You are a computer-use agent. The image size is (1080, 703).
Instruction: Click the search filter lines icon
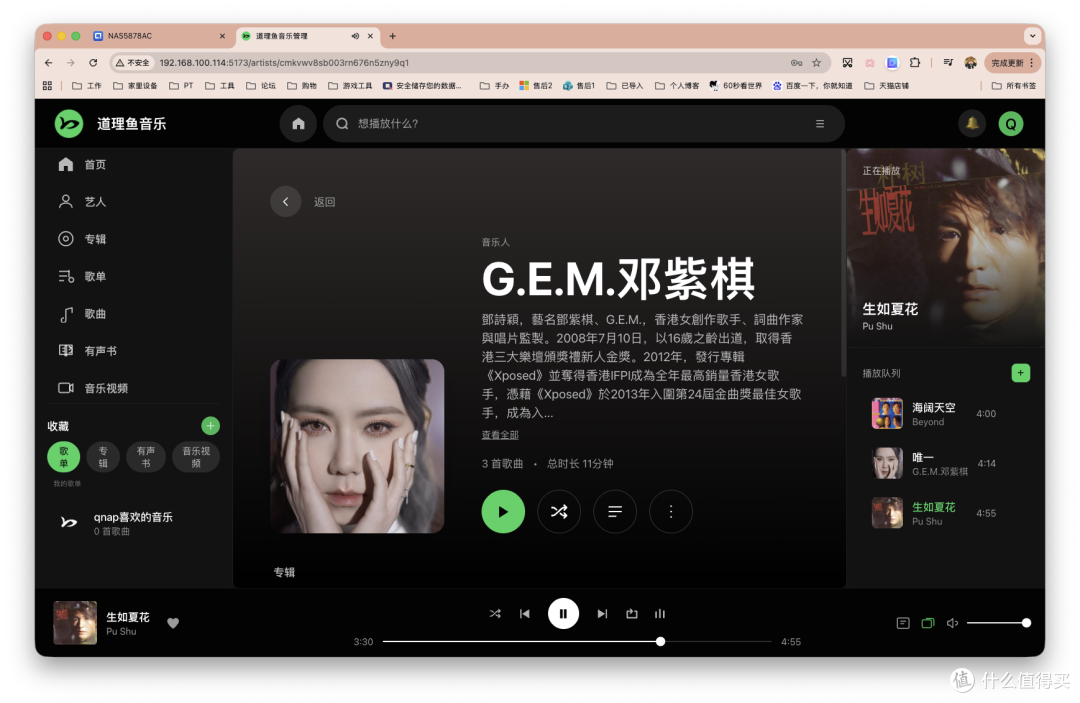point(820,124)
